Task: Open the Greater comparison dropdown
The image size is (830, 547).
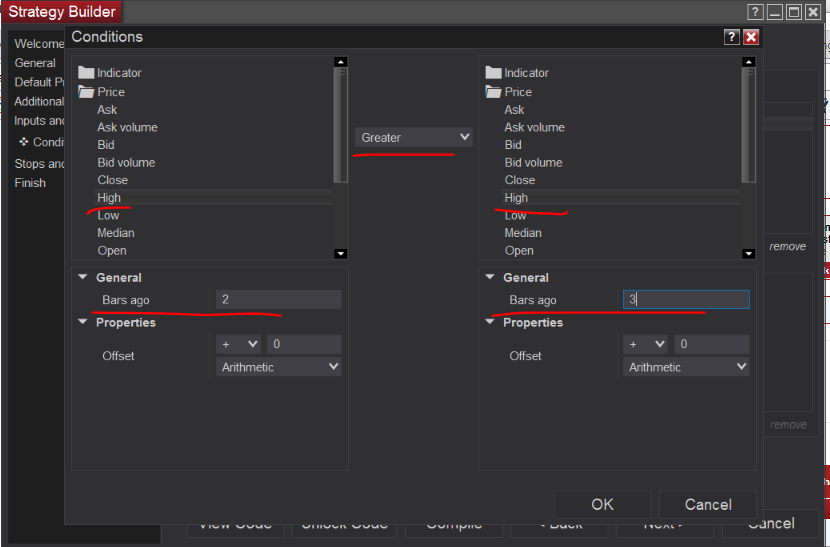Action: tap(413, 138)
